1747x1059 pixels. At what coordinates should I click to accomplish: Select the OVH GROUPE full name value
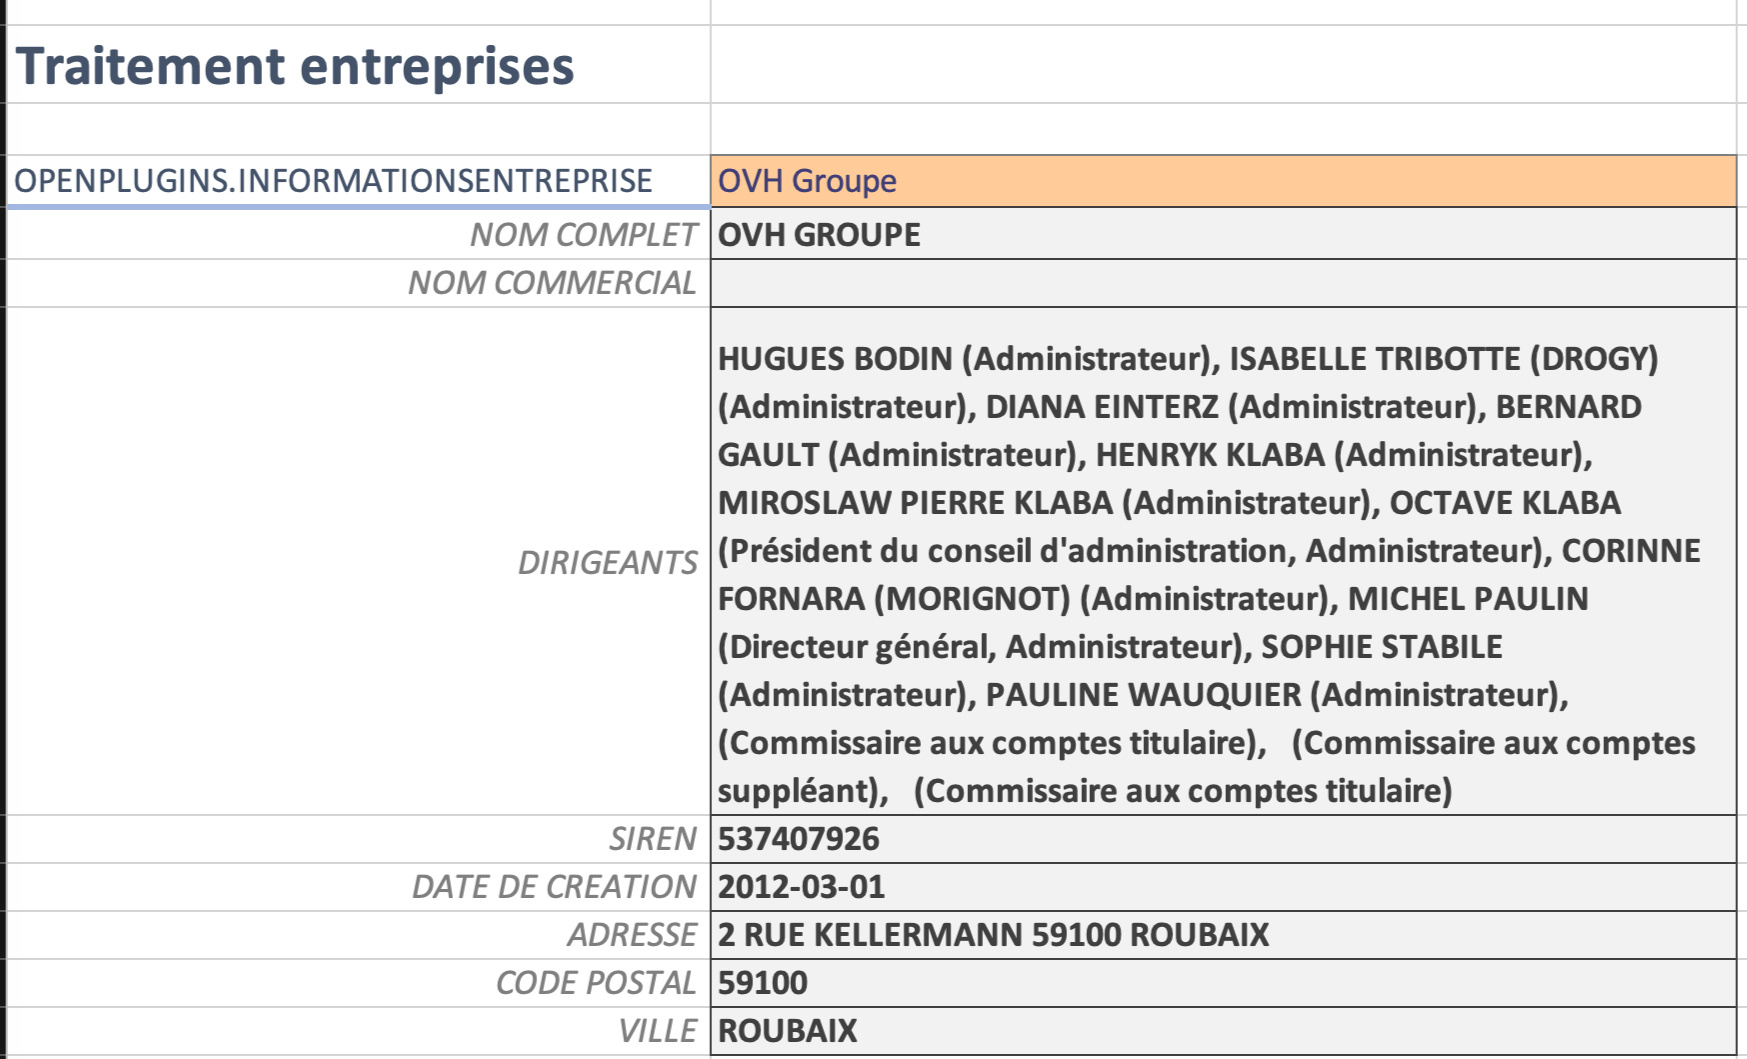click(x=1223, y=234)
